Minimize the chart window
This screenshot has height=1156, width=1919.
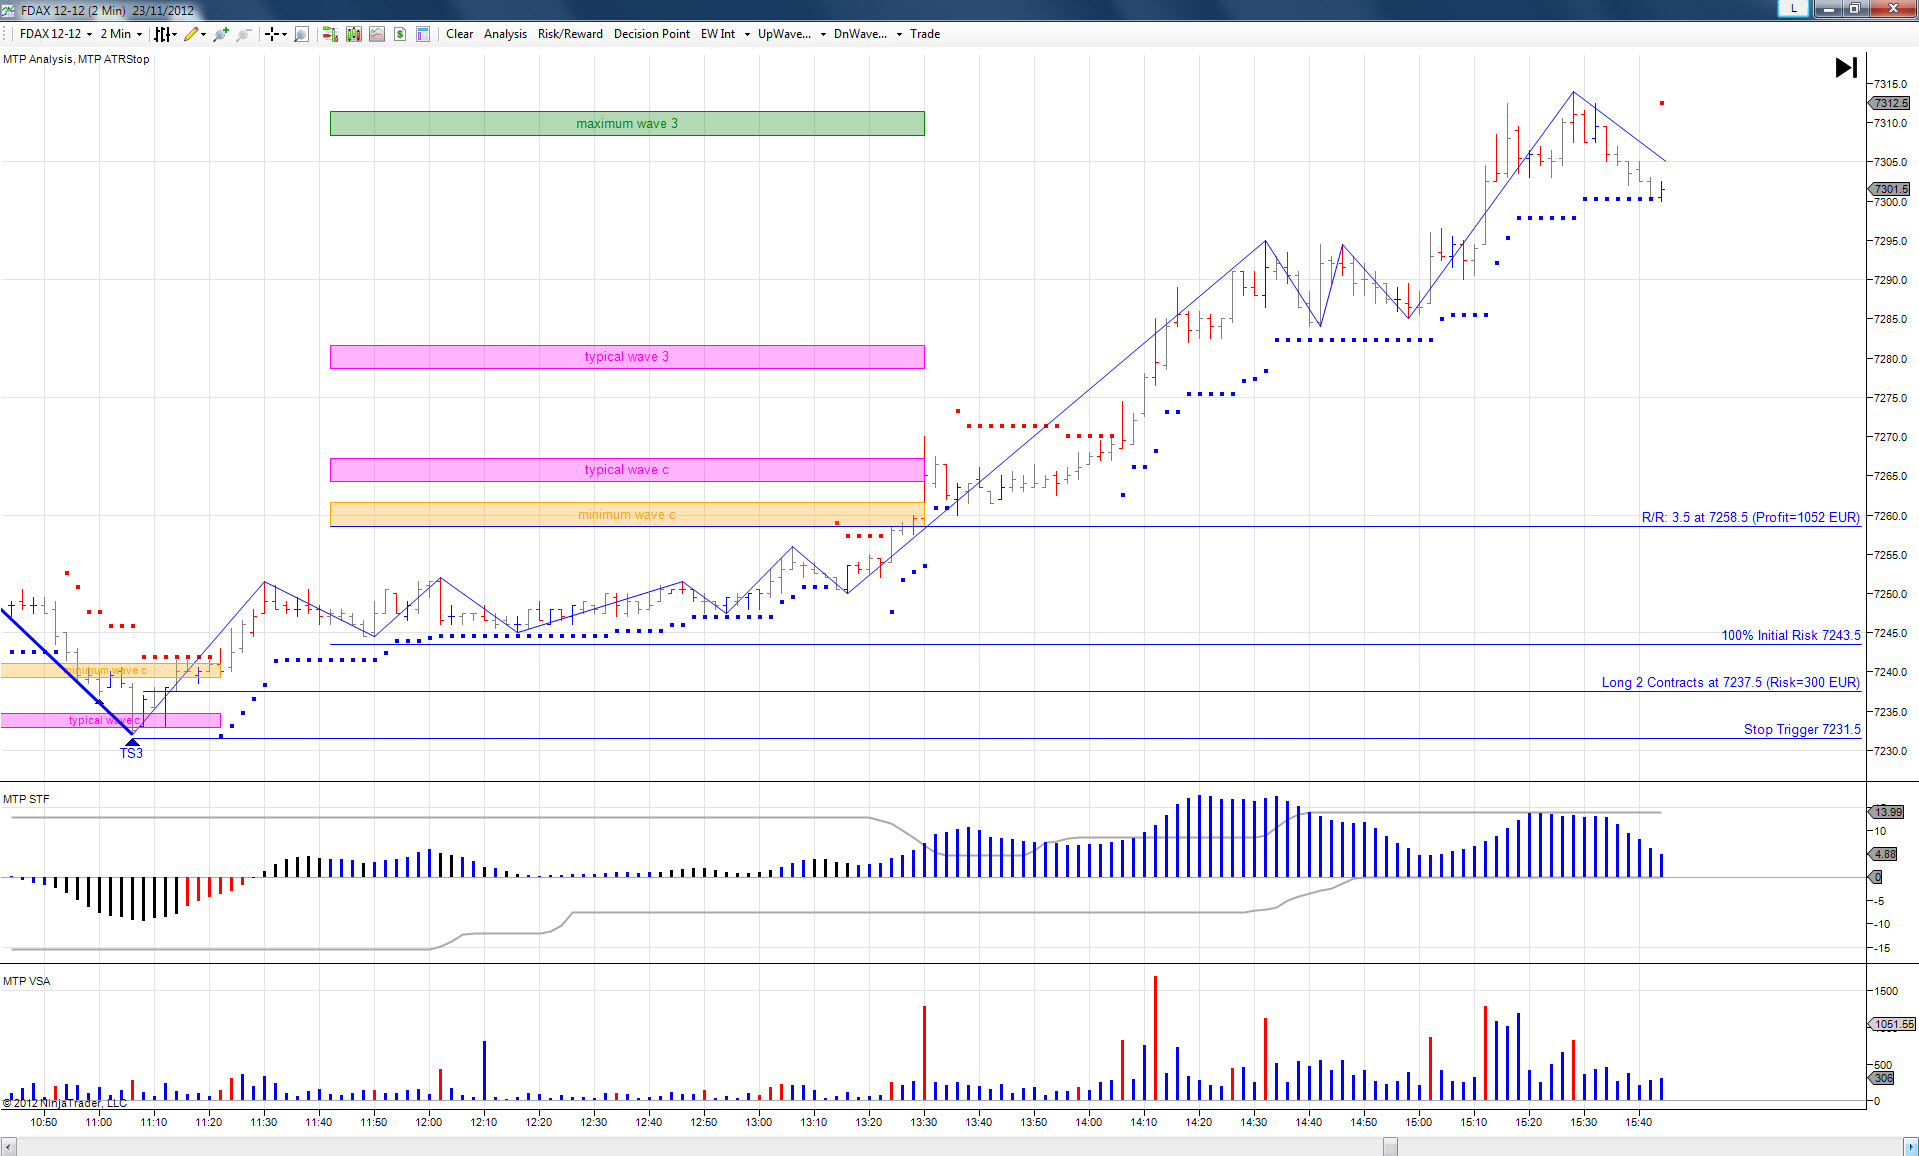click(x=1828, y=8)
